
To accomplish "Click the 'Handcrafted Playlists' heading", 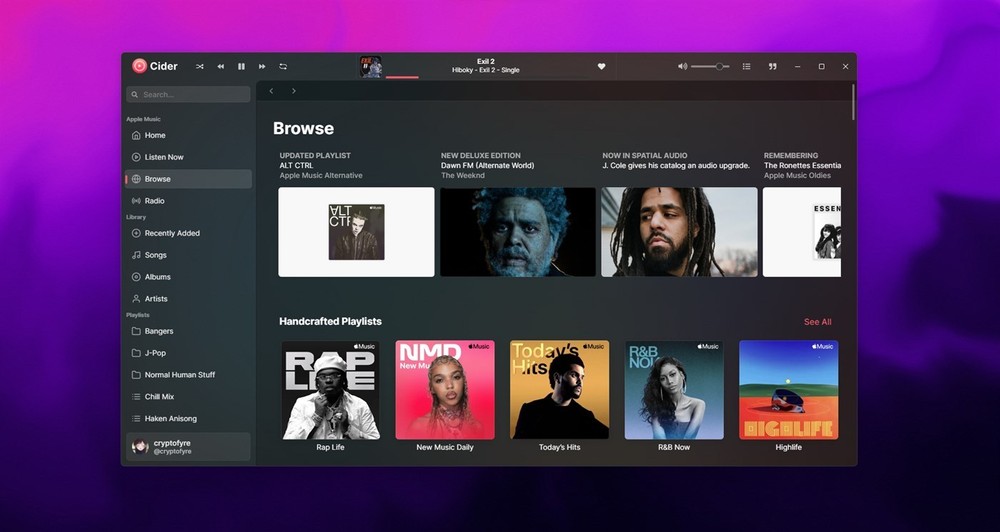I will [x=330, y=321].
